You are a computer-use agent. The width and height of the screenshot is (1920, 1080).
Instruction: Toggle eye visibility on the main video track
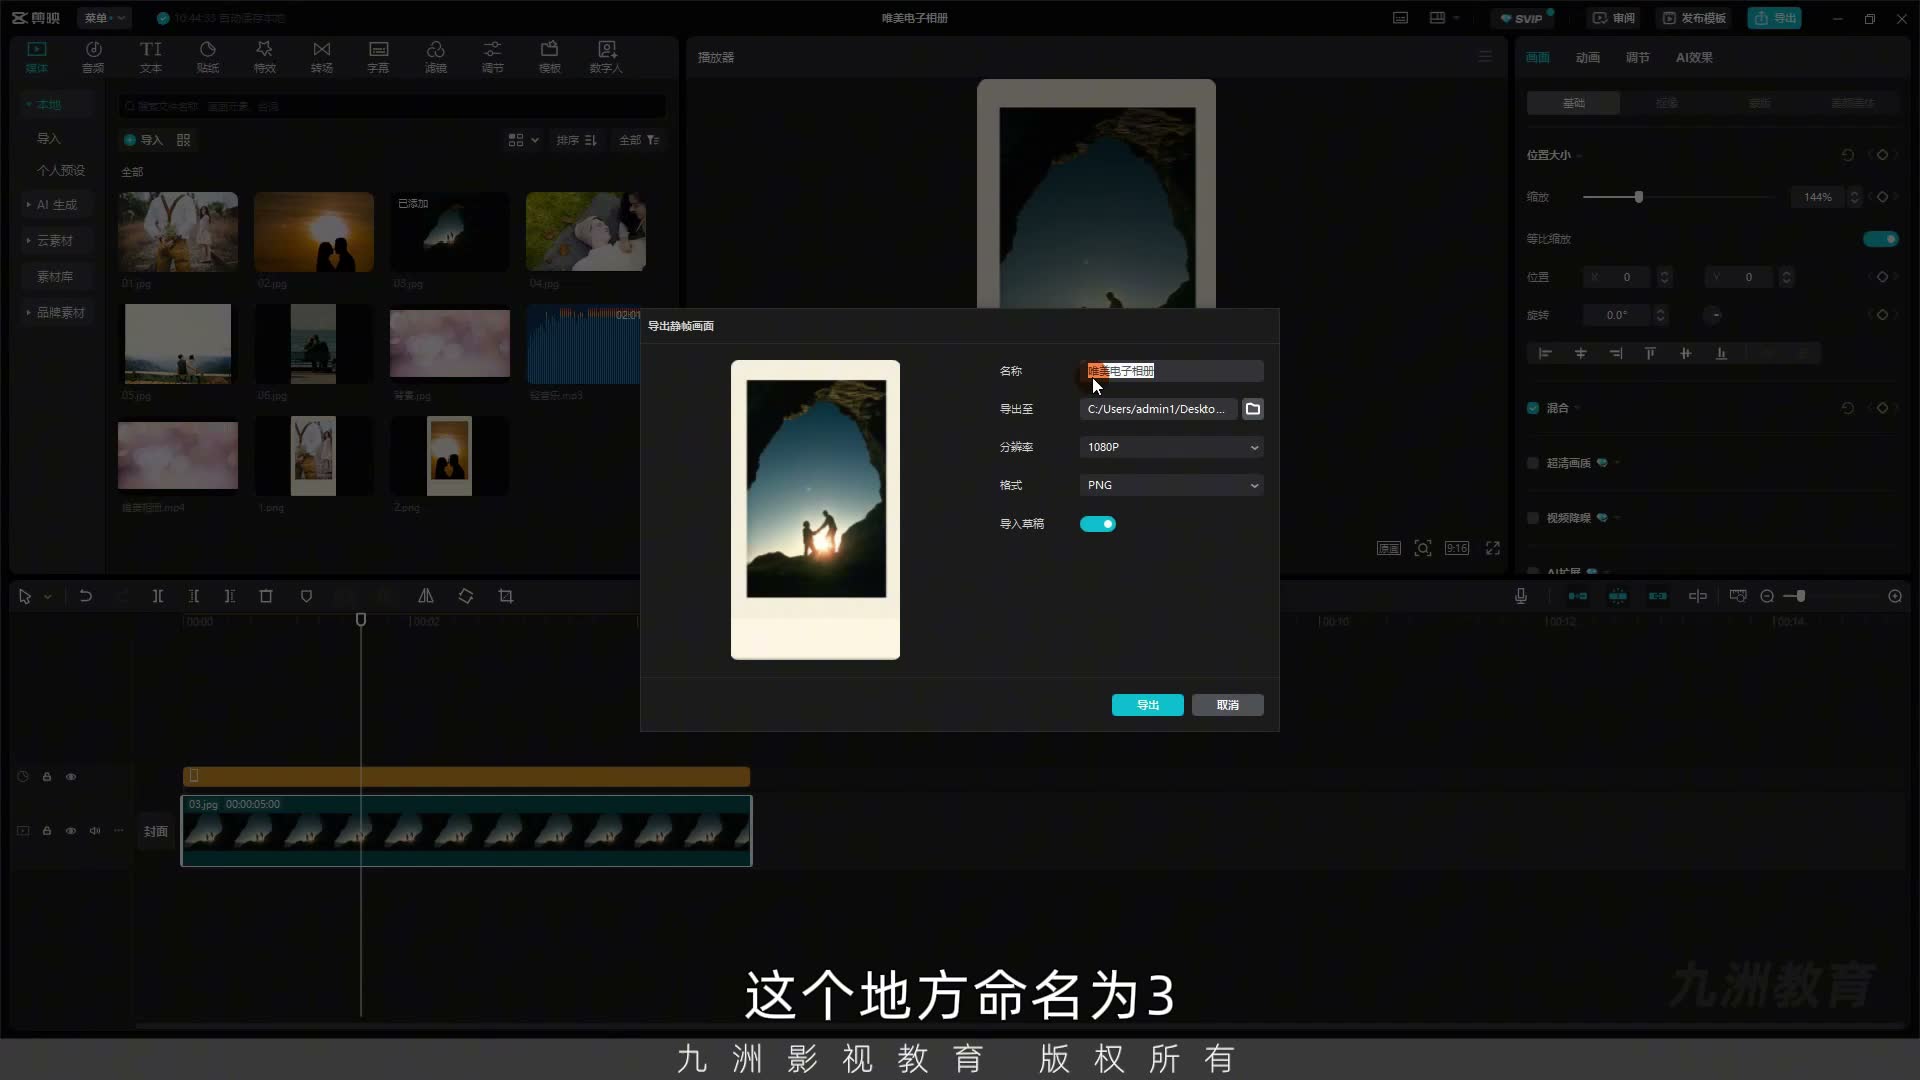coord(71,831)
